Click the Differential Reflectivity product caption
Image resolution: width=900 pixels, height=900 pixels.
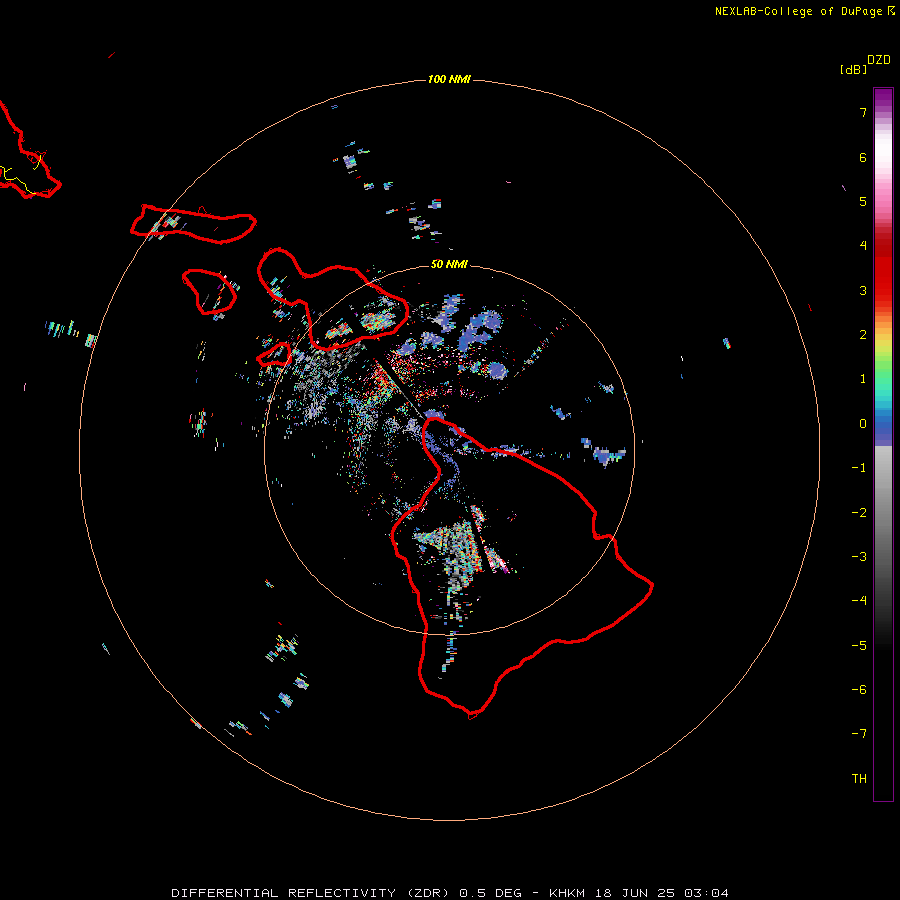click(x=449, y=893)
